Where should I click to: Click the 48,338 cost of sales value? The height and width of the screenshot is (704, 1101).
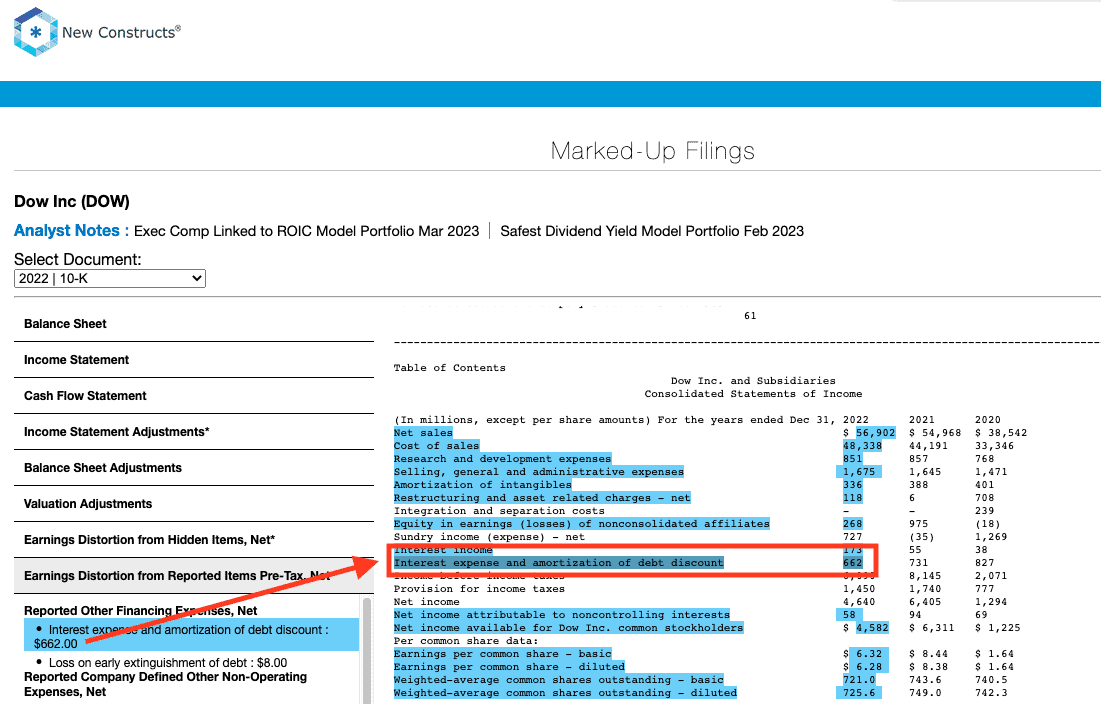[x=862, y=446]
